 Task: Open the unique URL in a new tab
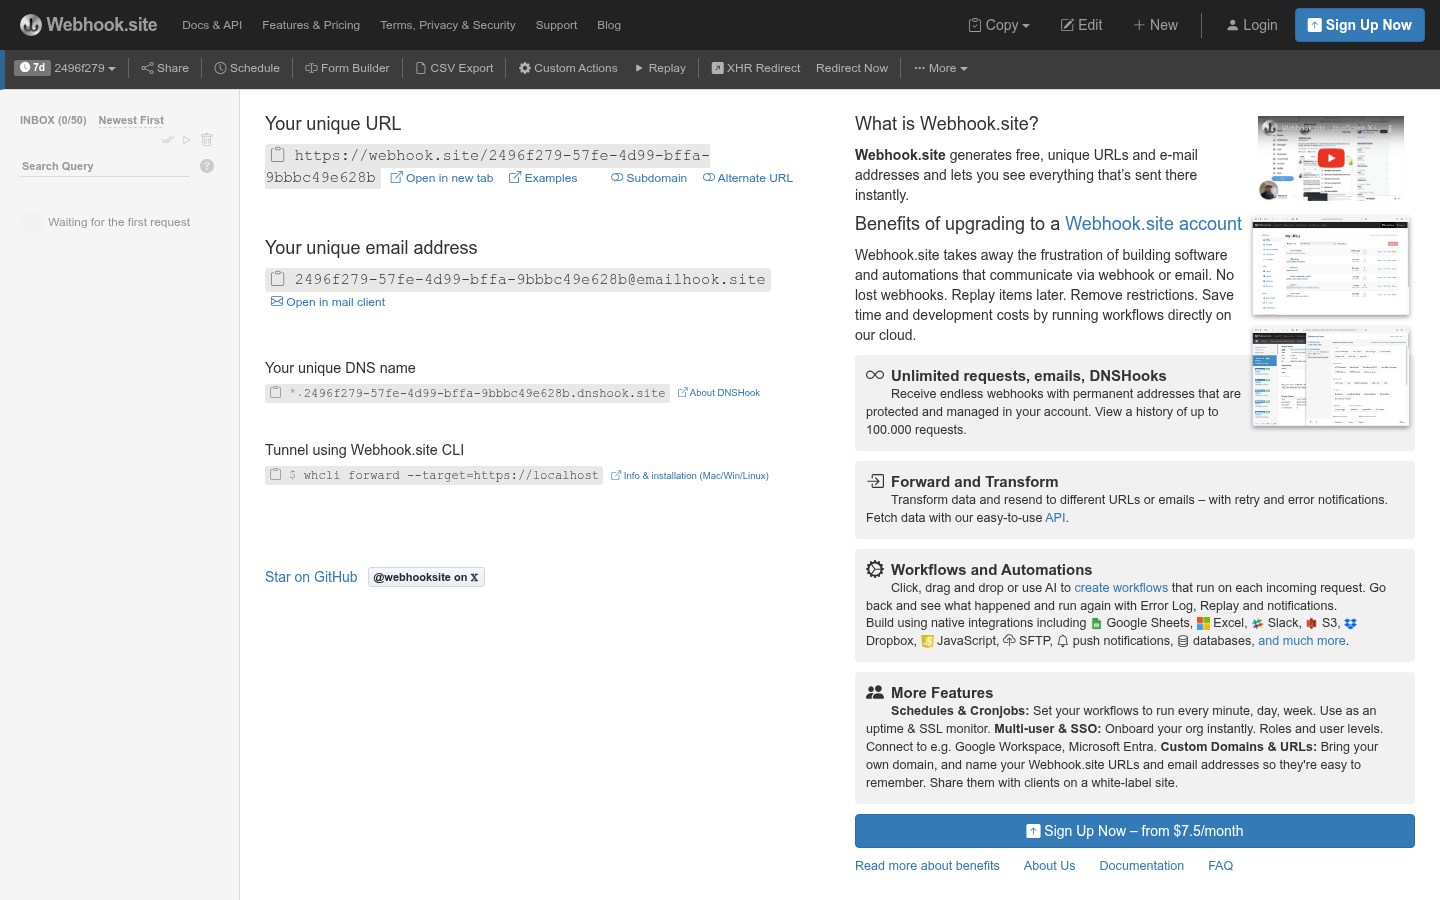(441, 178)
